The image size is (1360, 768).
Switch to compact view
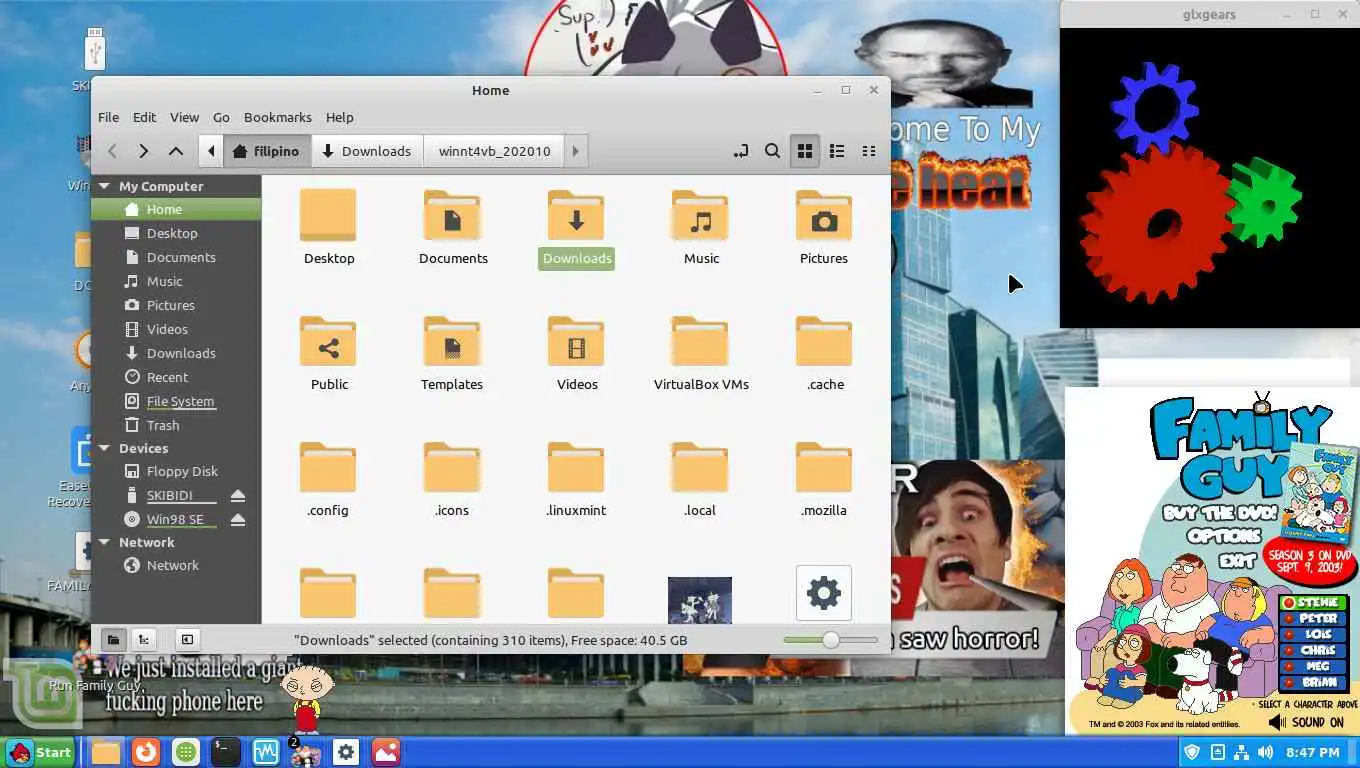[x=869, y=151]
